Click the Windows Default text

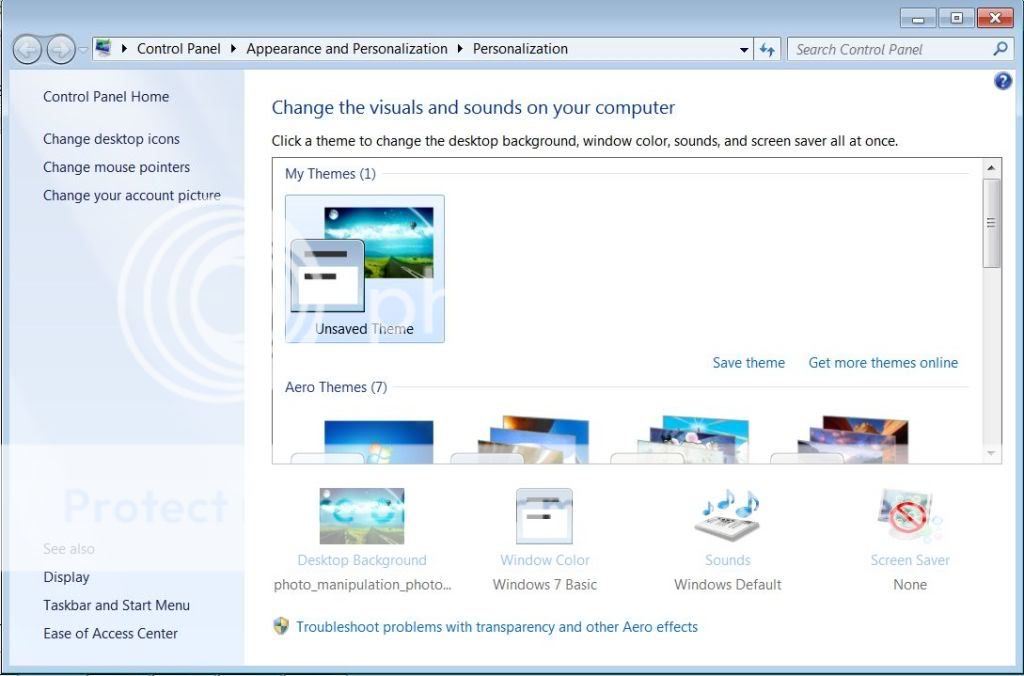[x=728, y=585]
